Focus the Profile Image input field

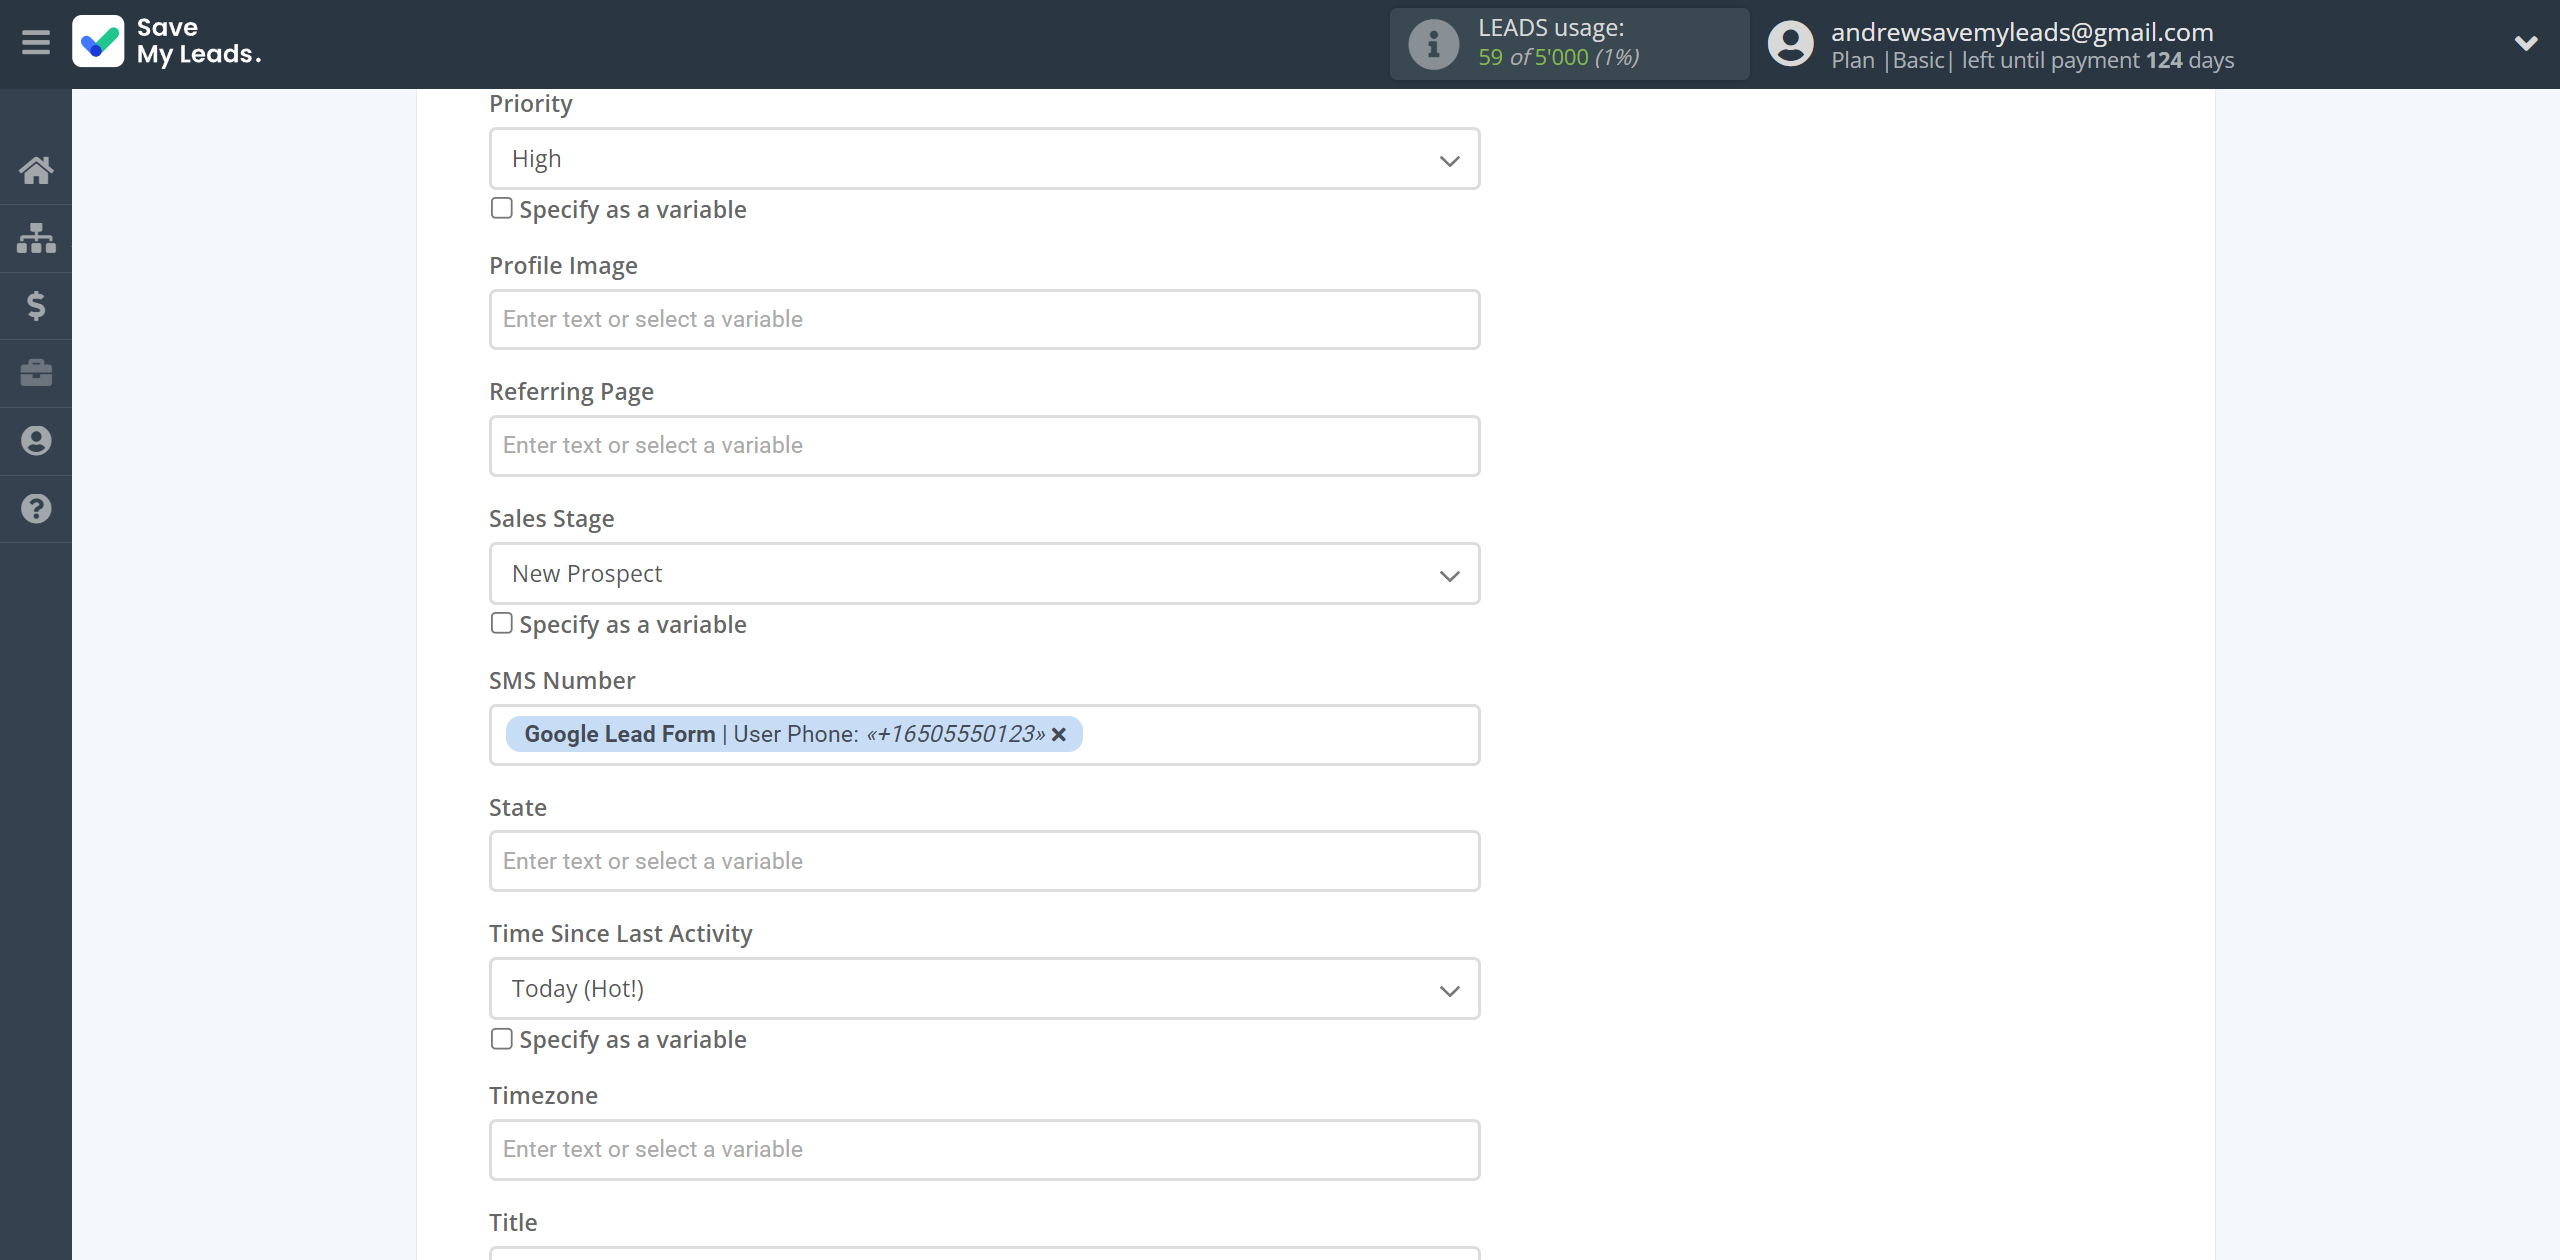(984, 320)
